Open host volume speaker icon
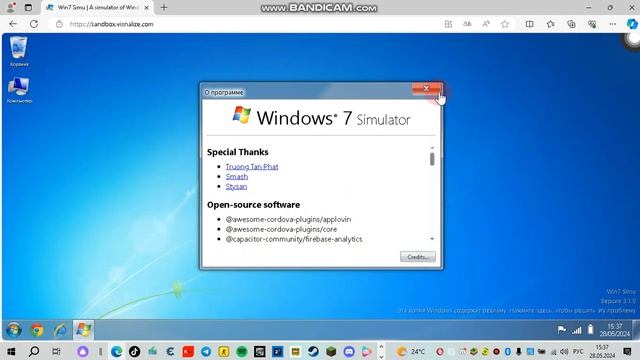 (x=564, y=352)
